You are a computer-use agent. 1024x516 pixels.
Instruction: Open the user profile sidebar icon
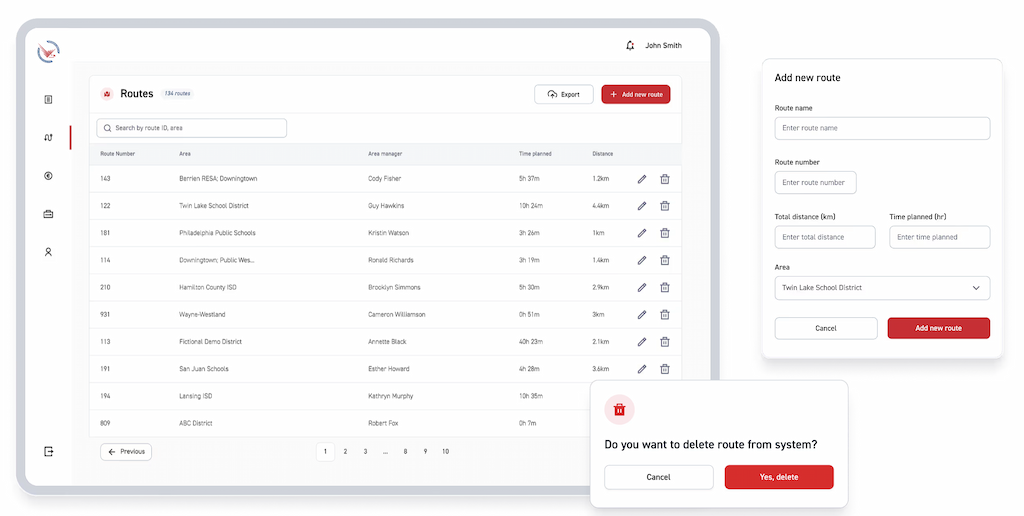tap(48, 252)
